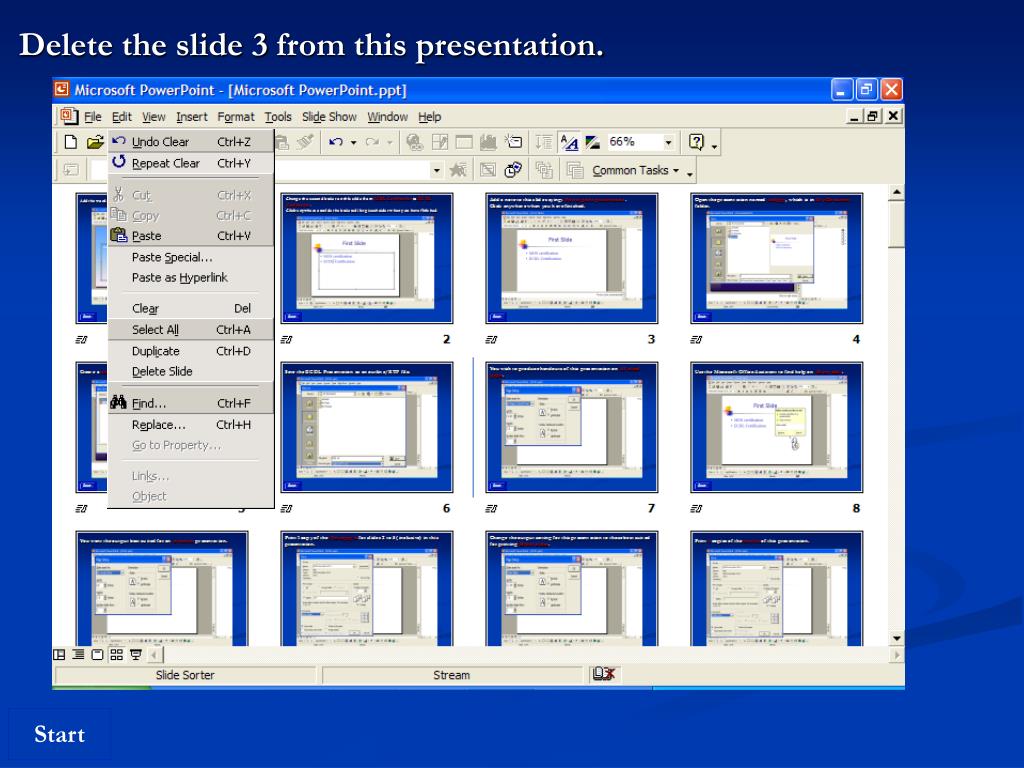
Task: Click the Slide Sorter status bar text
Action: (x=185, y=675)
